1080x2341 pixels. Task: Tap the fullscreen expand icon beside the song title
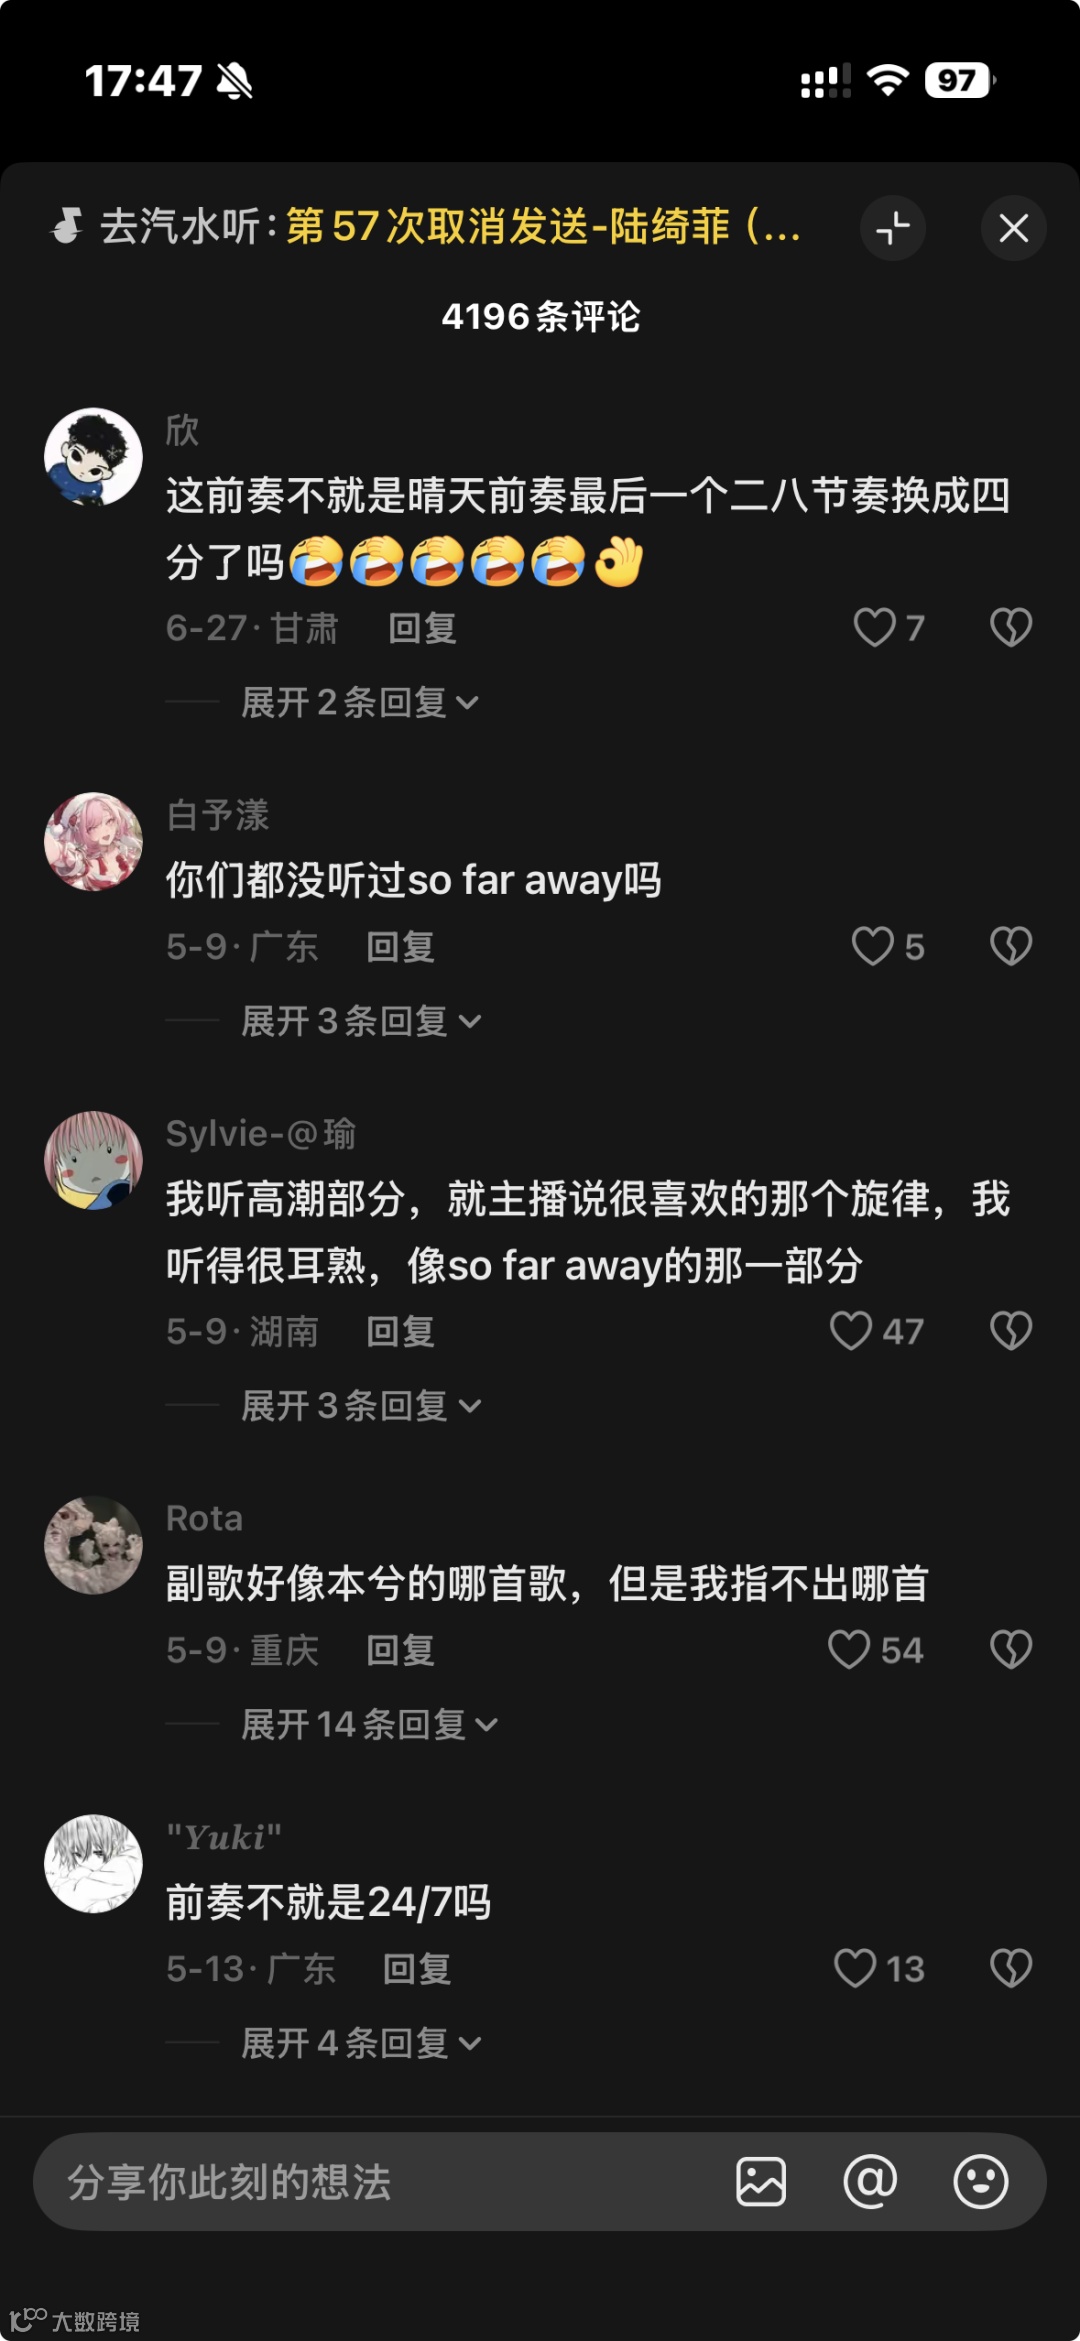tap(893, 228)
